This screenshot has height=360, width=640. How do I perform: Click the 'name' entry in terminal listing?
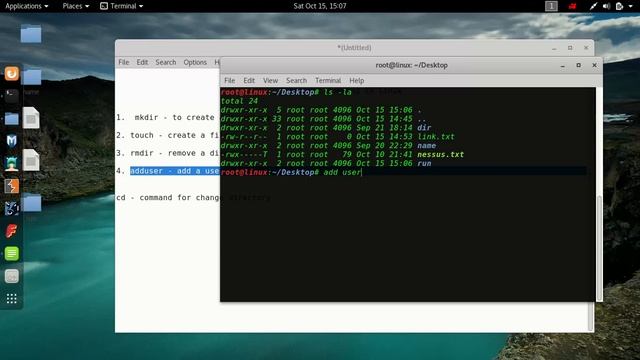[426, 146]
